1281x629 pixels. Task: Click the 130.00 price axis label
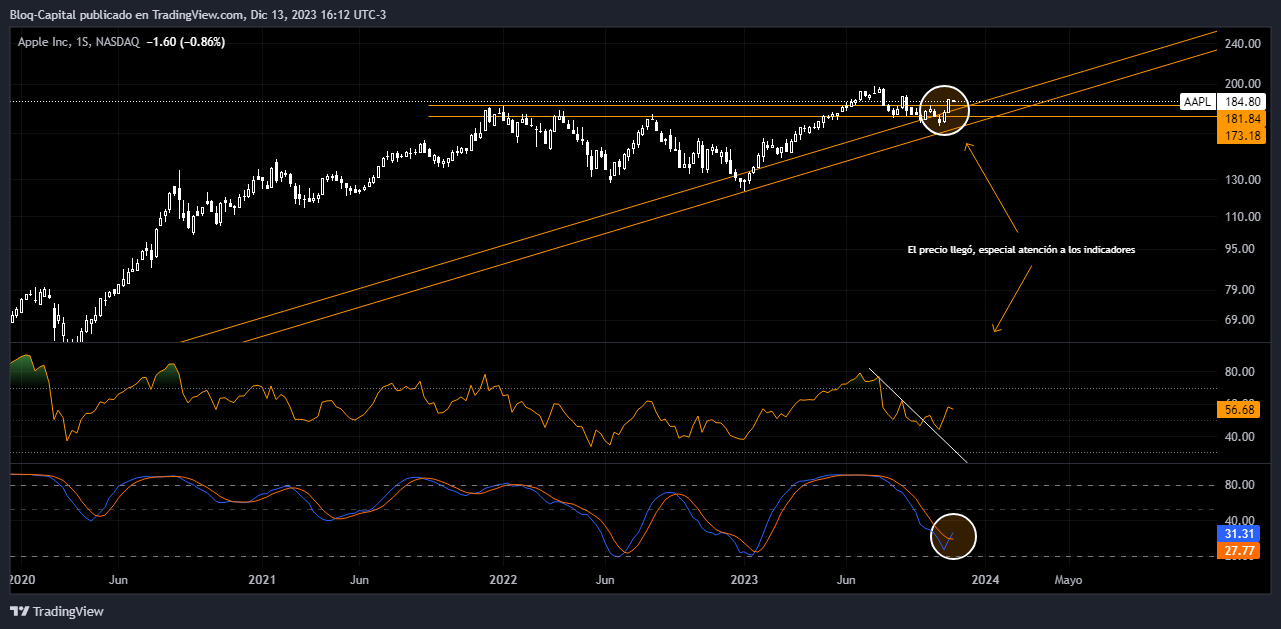[1241, 180]
